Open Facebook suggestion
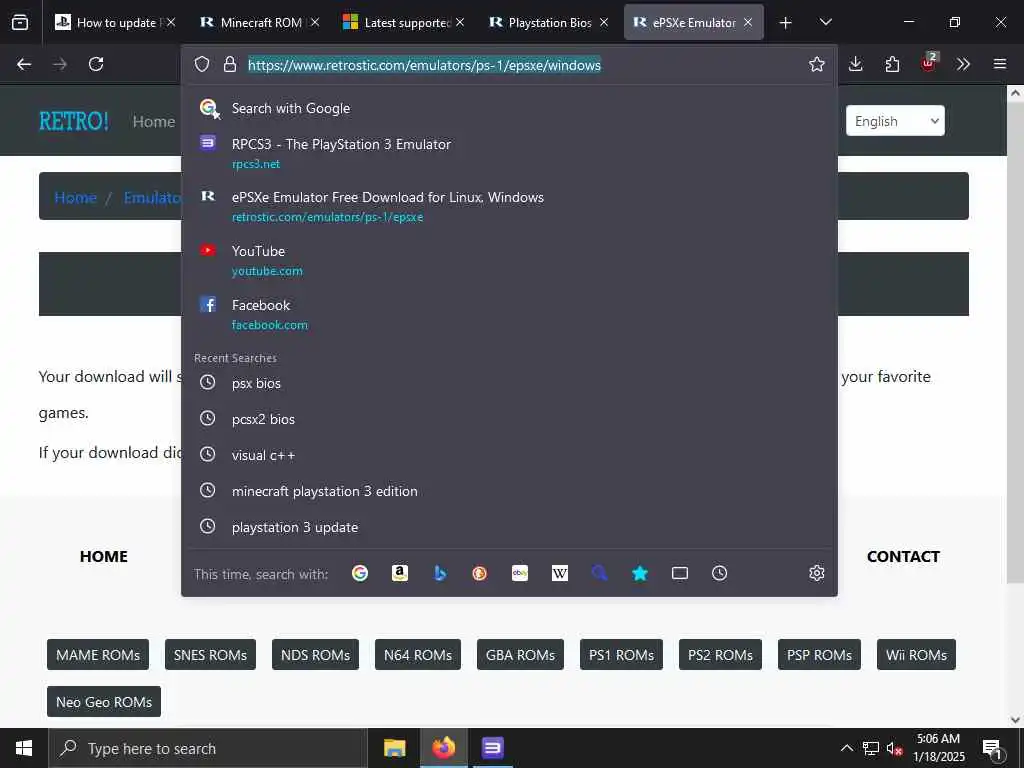The height and width of the screenshot is (768, 1024). click(509, 315)
